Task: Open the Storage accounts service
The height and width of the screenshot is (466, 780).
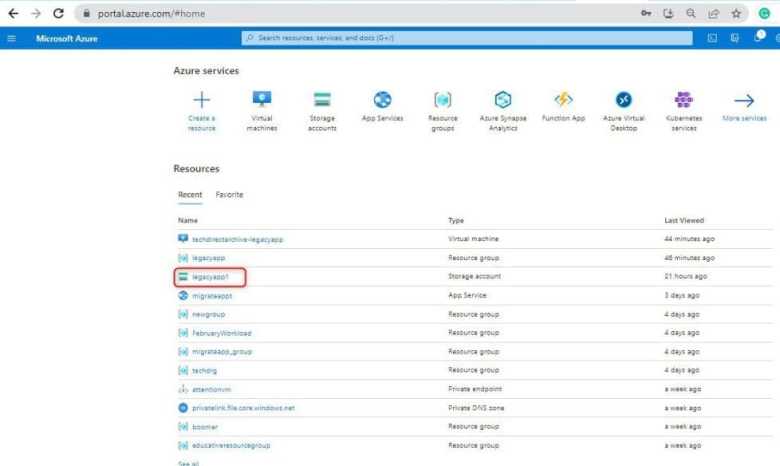Action: [322, 111]
